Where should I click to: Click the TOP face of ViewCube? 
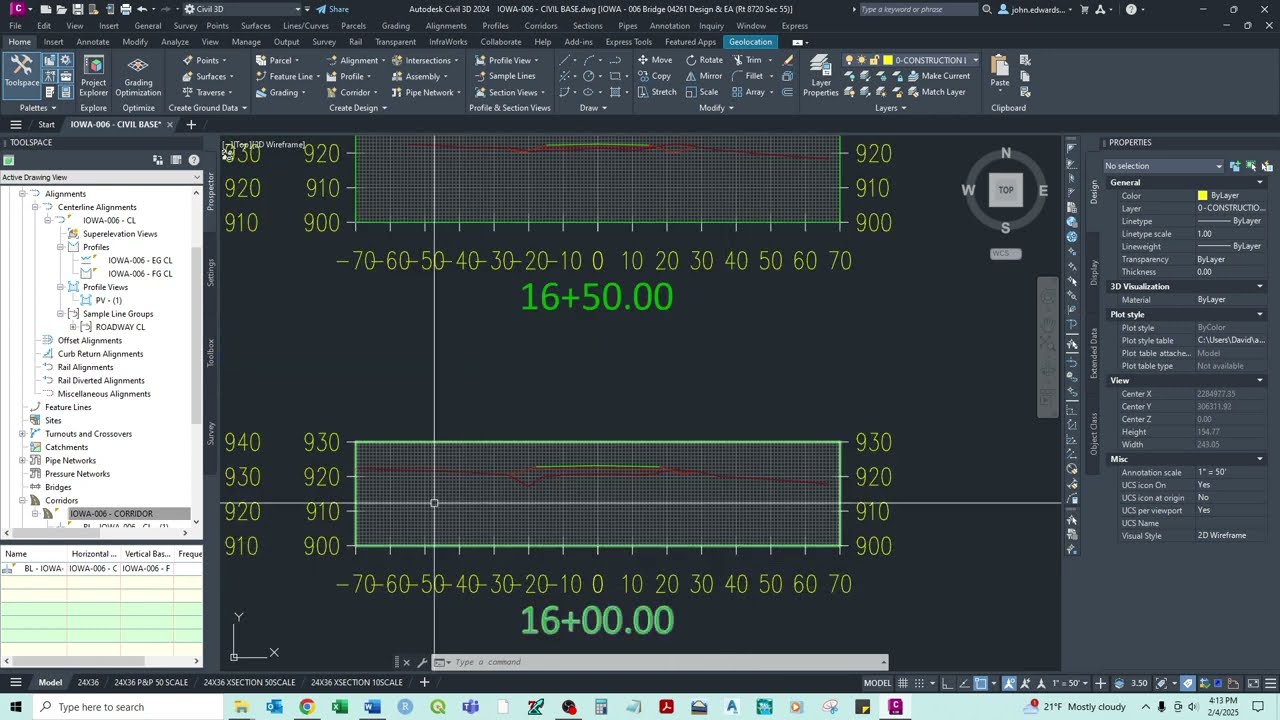[x=1006, y=189]
